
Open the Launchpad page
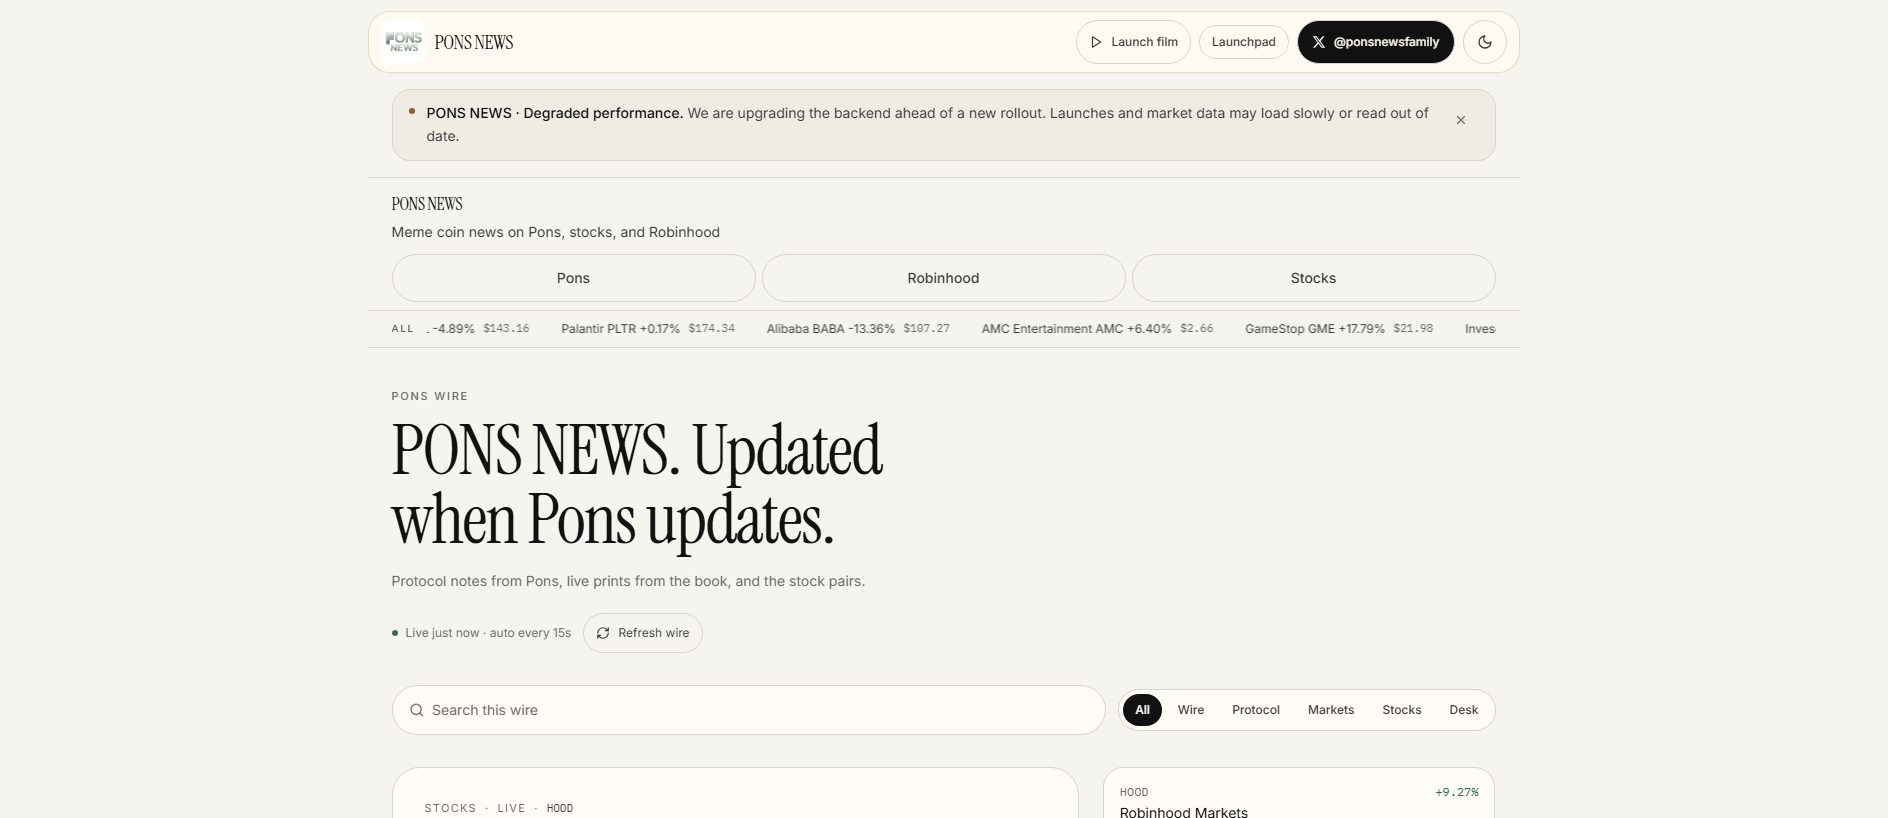click(1243, 42)
